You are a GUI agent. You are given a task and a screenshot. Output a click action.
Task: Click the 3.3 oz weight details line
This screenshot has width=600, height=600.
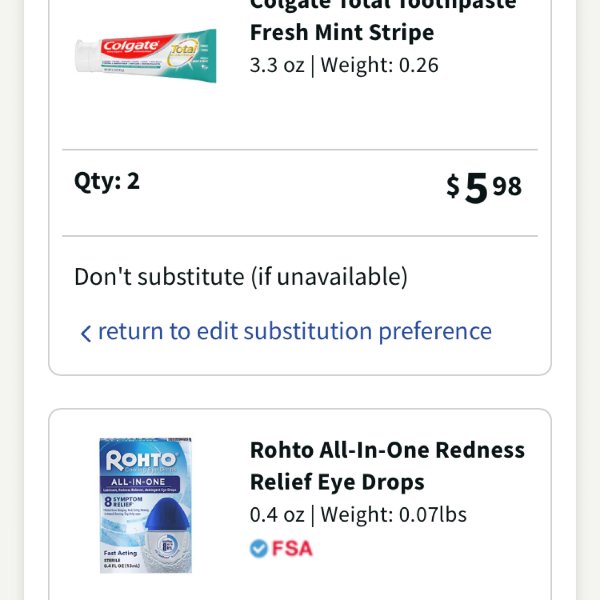[x=344, y=65]
